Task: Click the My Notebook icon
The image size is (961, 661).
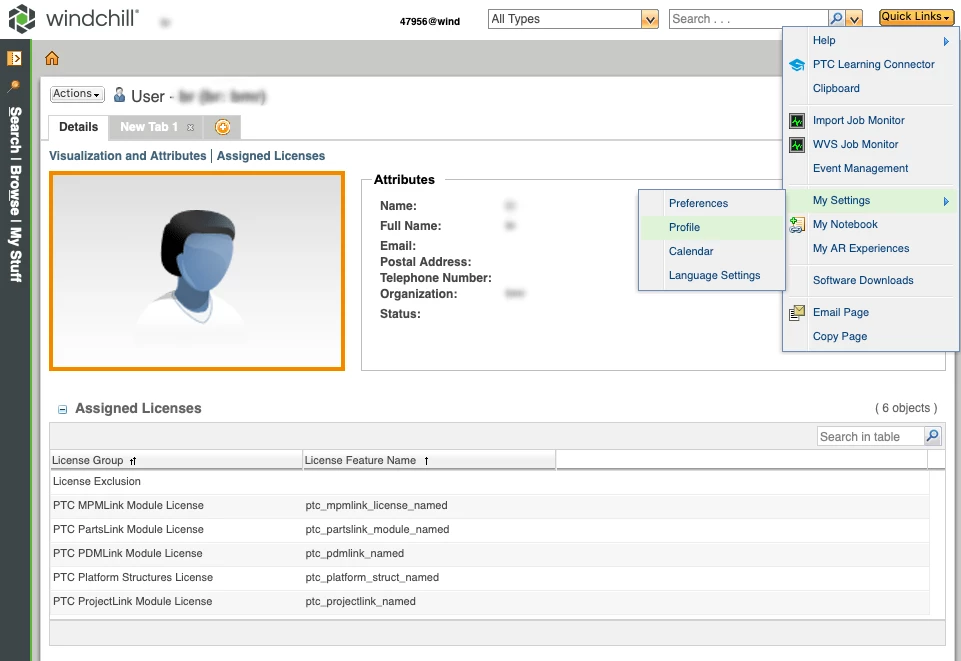Action: point(797,225)
